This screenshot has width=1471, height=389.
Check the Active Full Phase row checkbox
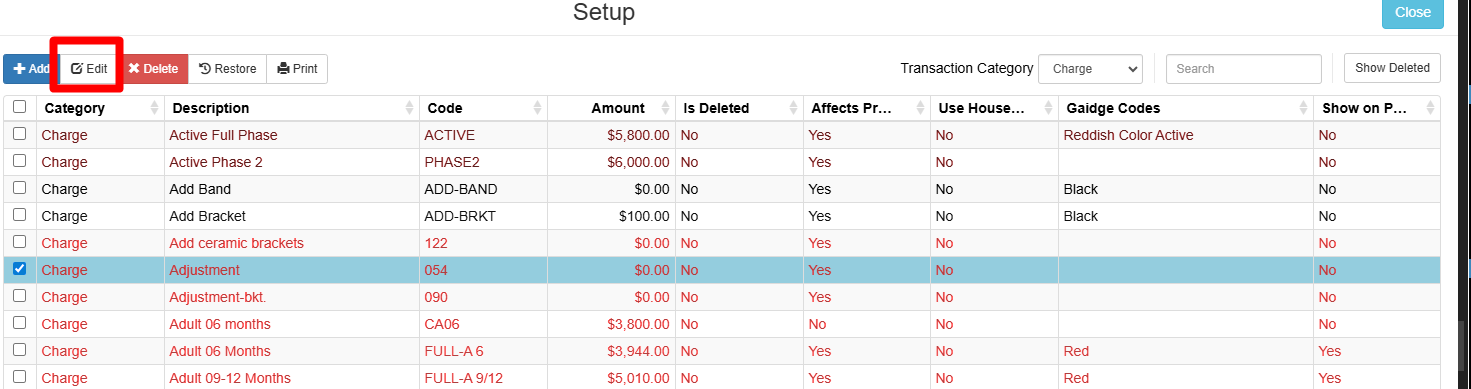click(19, 134)
